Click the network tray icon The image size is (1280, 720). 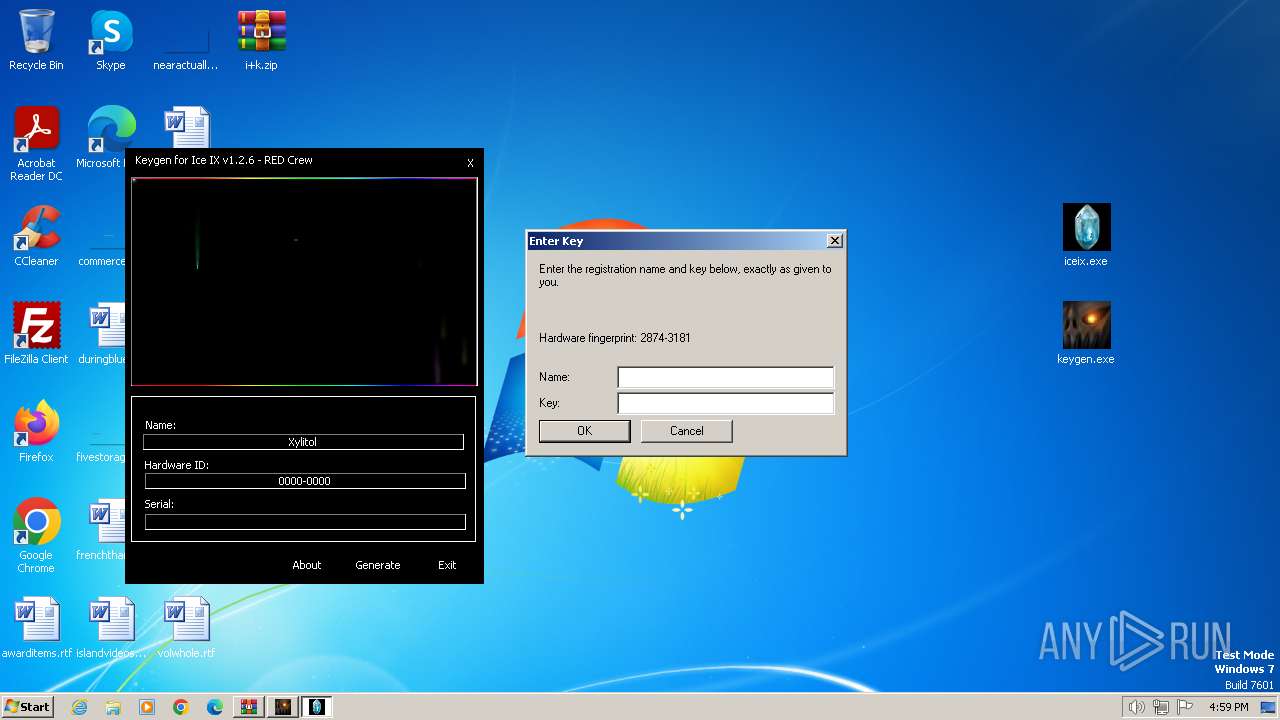1160,707
